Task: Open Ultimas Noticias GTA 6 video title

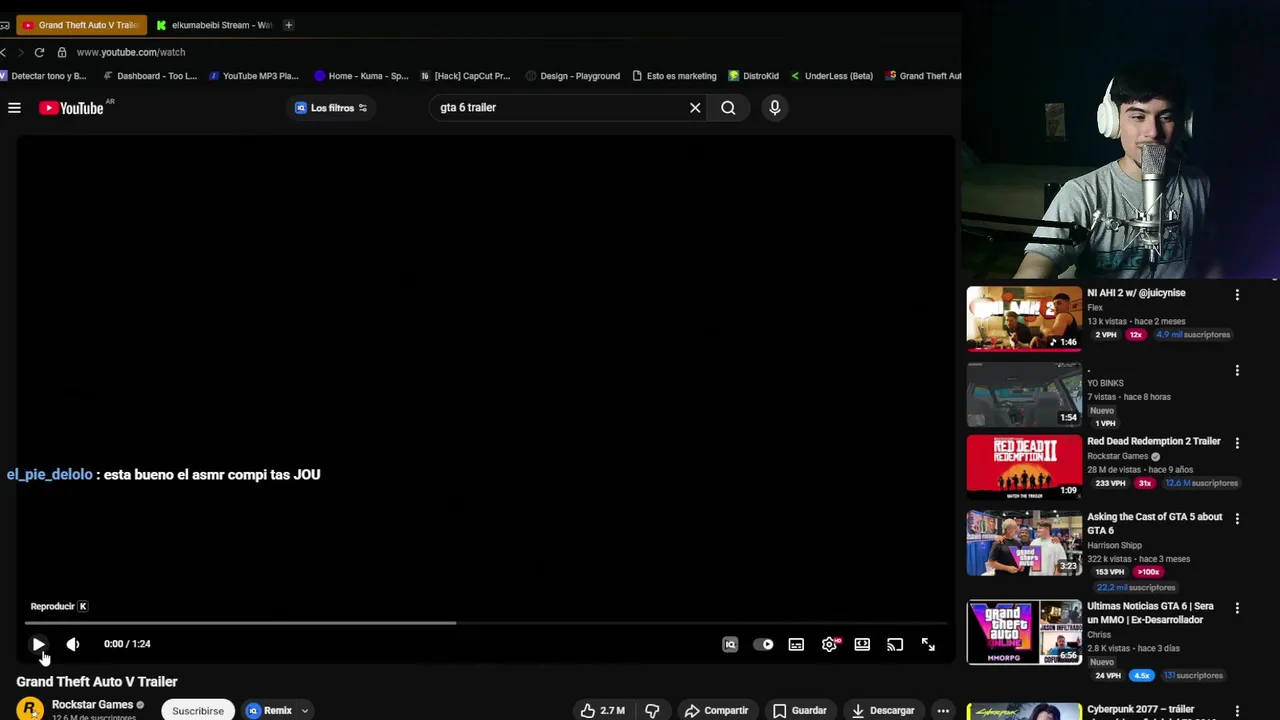Action: pos(1151,613)
